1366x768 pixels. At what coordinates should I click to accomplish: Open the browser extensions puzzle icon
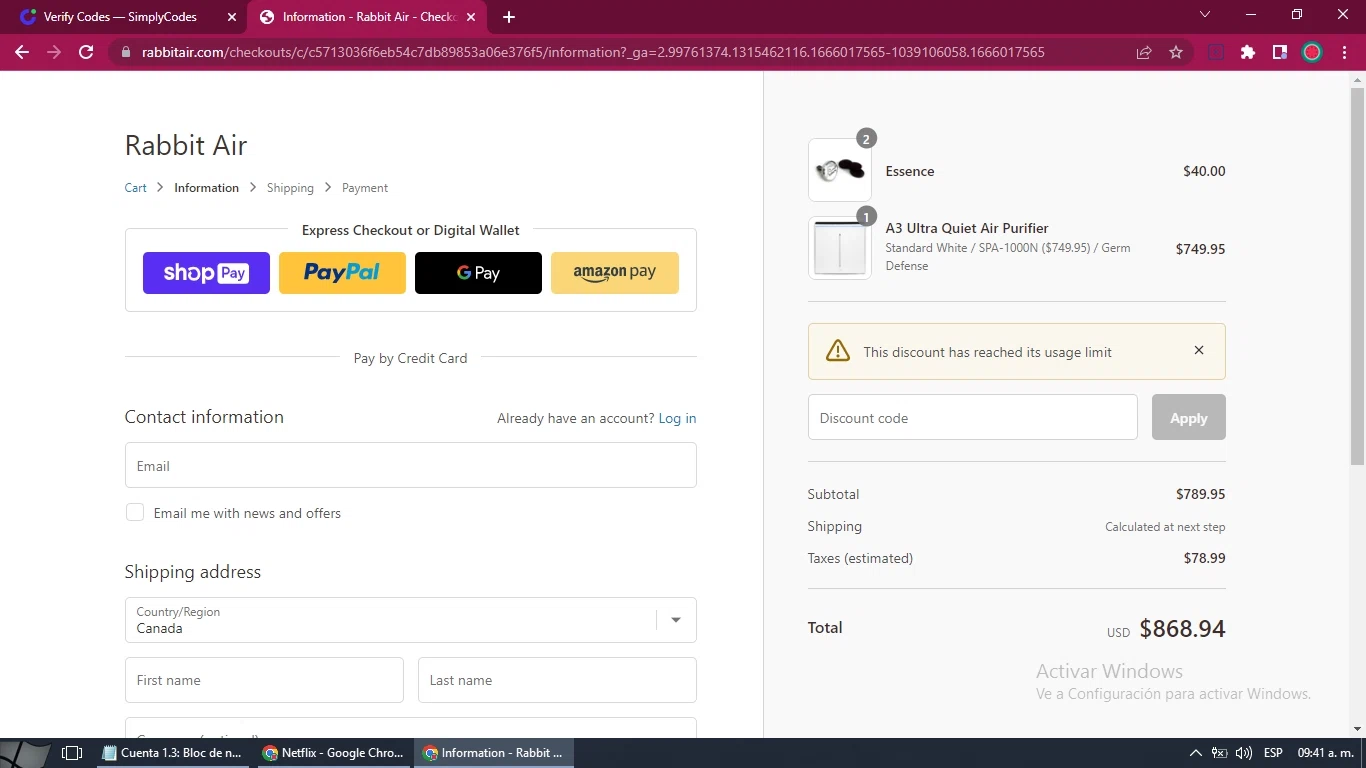1247,52
